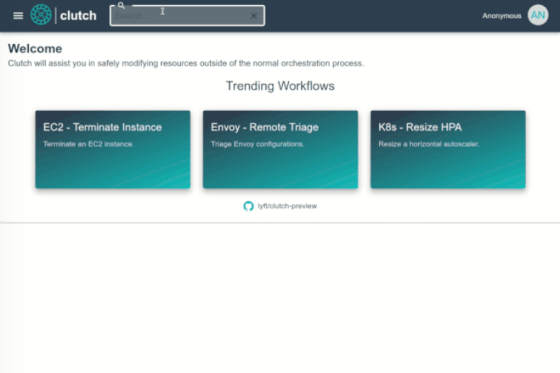The height and width of the screenshot is (373, 560).
Task: Open Envoy - Remote Triage workflow card
Action: coord(280,149)
